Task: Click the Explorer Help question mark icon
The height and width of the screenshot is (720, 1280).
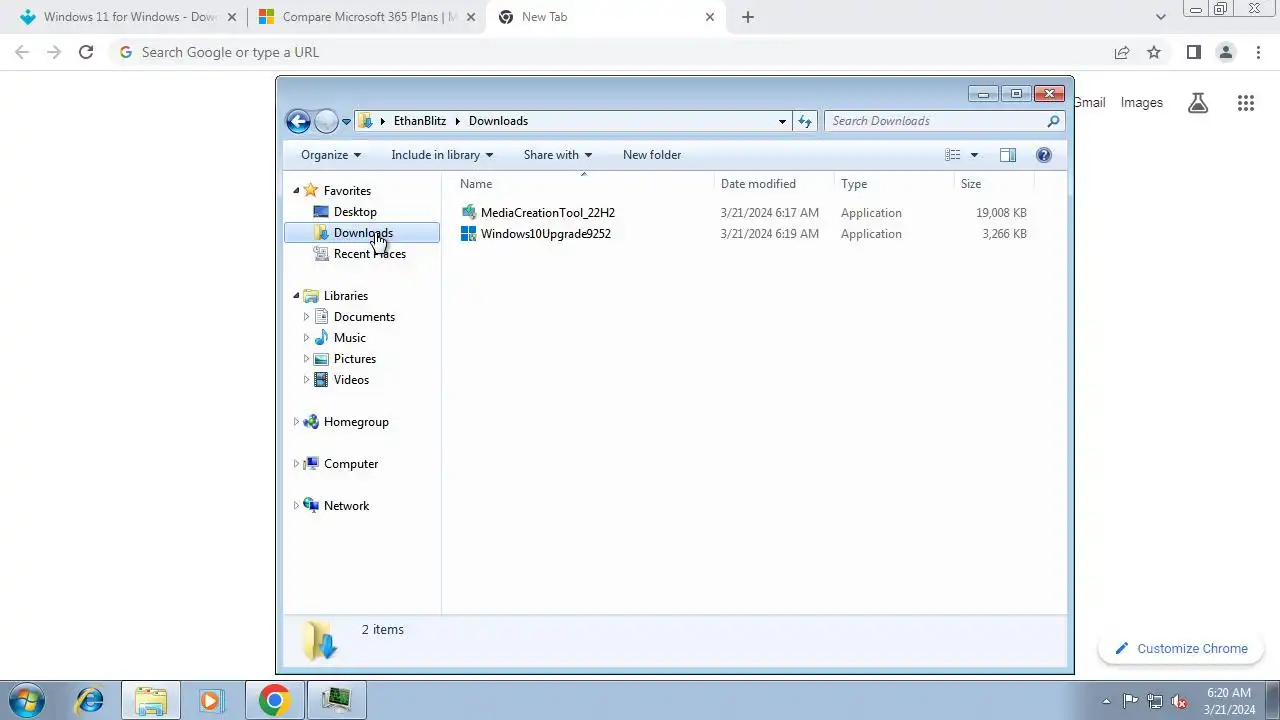Action: point(1044,155)
